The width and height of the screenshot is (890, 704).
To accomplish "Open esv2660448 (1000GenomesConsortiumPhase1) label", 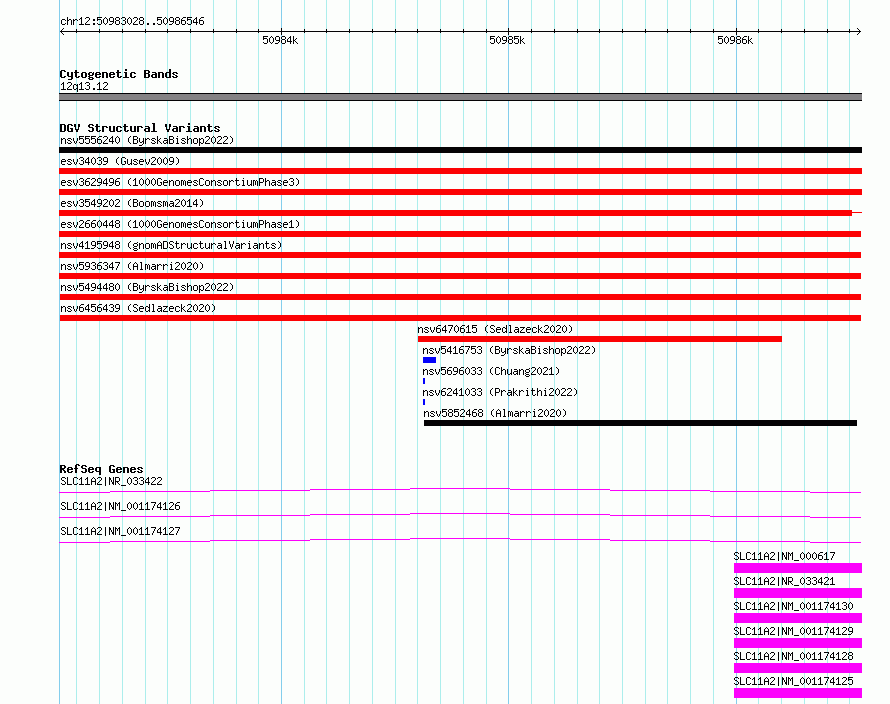I will 180,224.
